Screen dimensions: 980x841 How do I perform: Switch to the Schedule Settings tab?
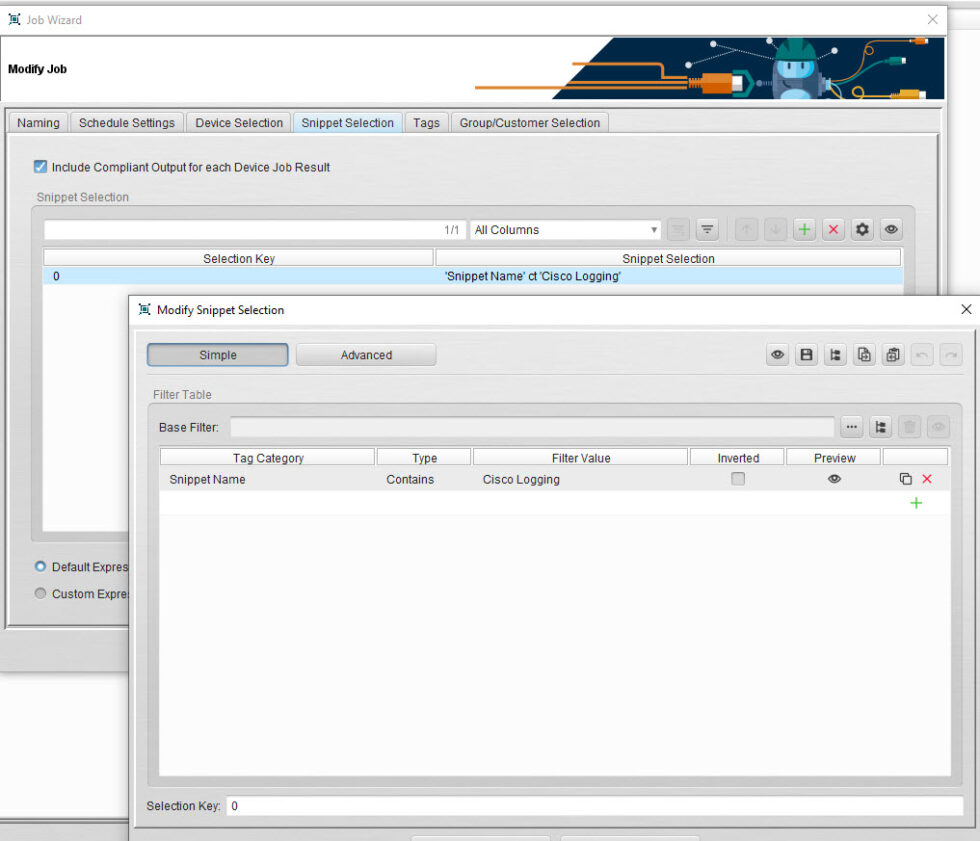pos(126,122)
